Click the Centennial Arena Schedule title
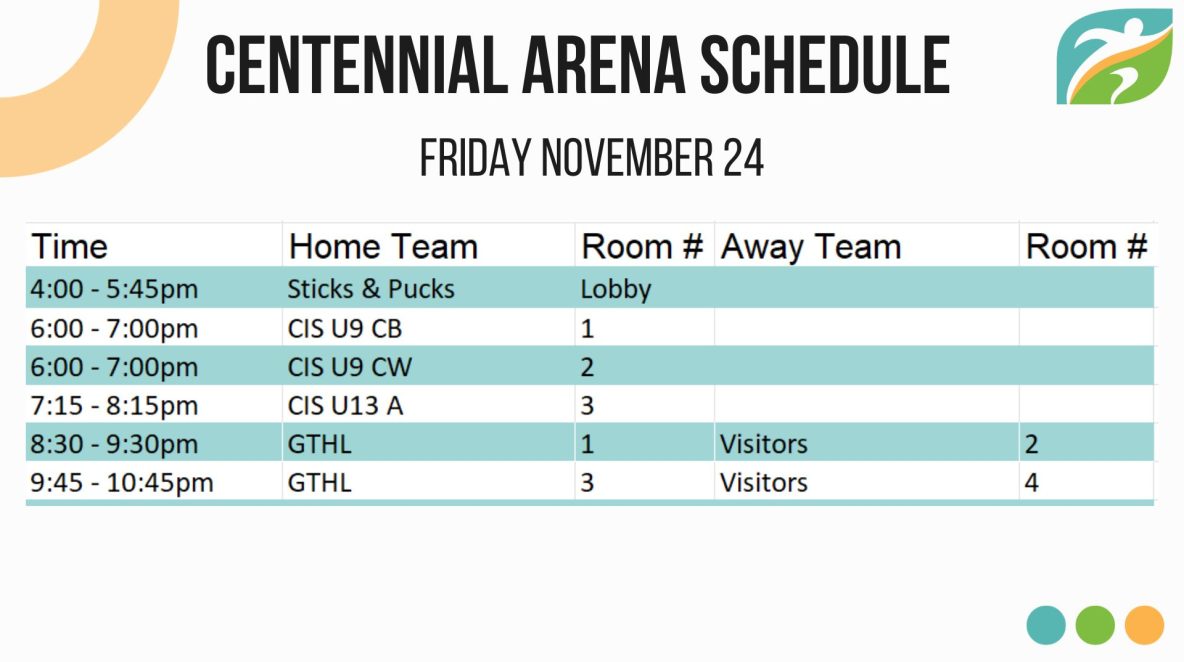The width and height of the screenshot is (1184, 662). click(x=577, y=65)
